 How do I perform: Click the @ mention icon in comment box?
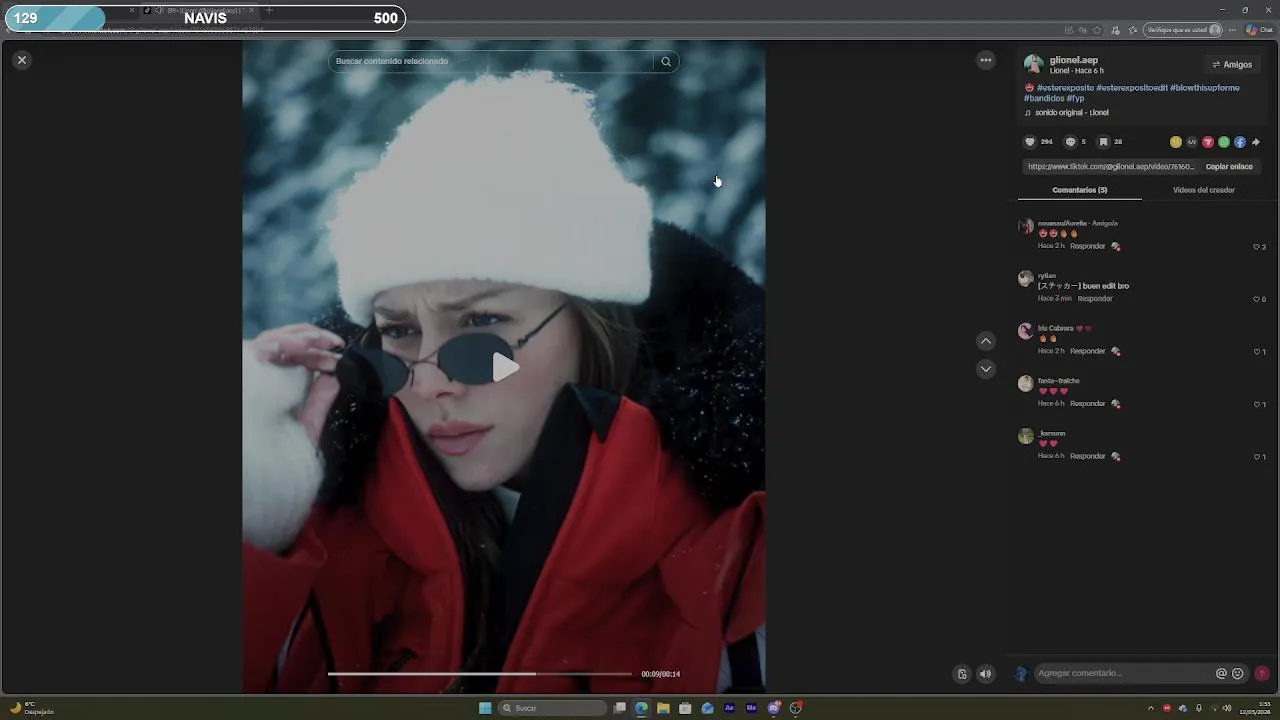1221,674
